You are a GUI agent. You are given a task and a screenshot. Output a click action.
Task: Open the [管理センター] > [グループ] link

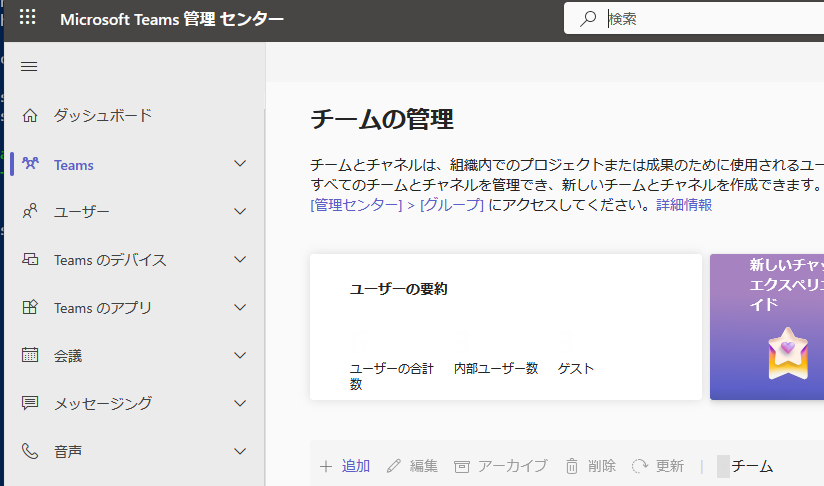coord(397,204)
